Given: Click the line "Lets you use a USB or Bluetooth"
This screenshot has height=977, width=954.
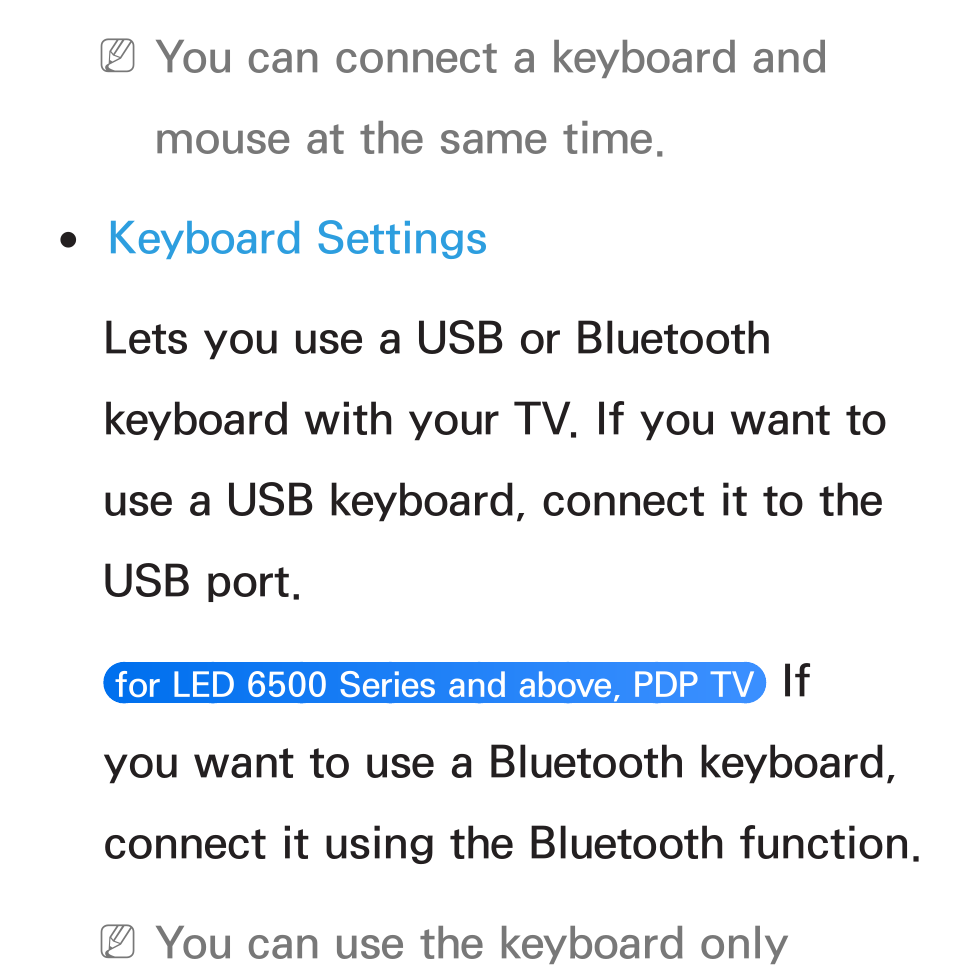Looking at the screenshot, I should point(437,338).
